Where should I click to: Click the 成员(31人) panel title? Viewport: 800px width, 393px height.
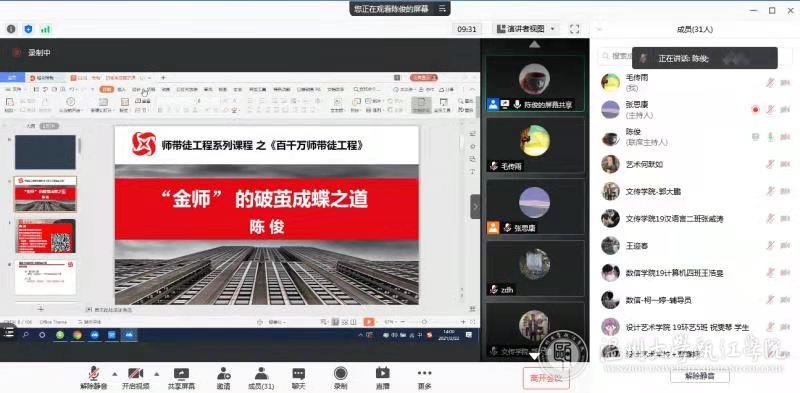point(694,30)
